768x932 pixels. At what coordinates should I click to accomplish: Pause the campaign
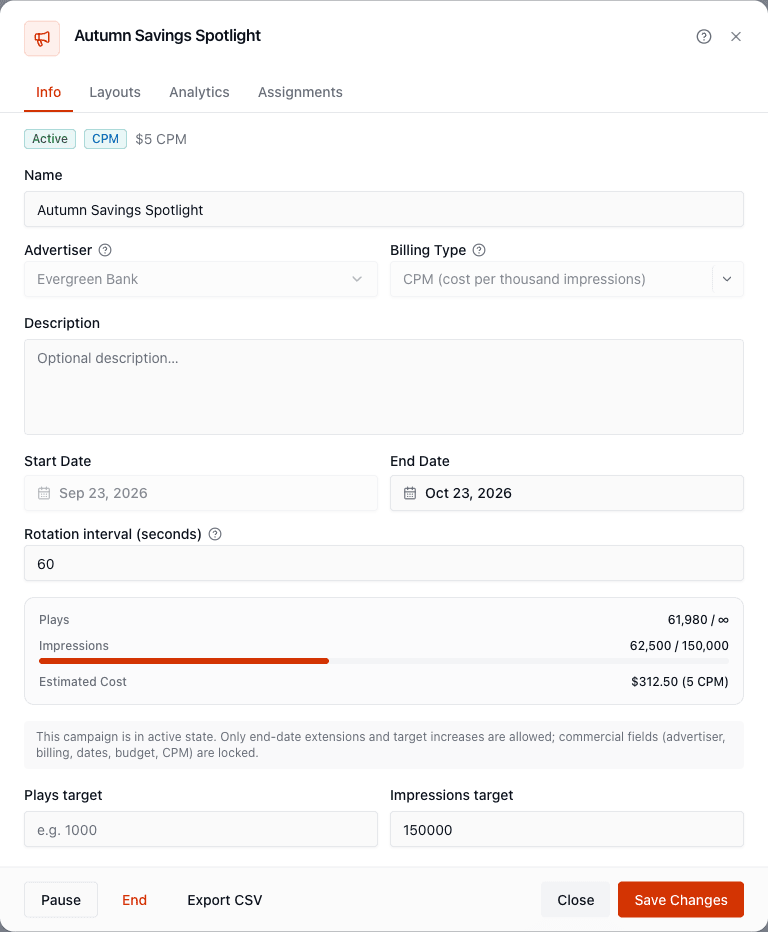click(x=61, y=900)
